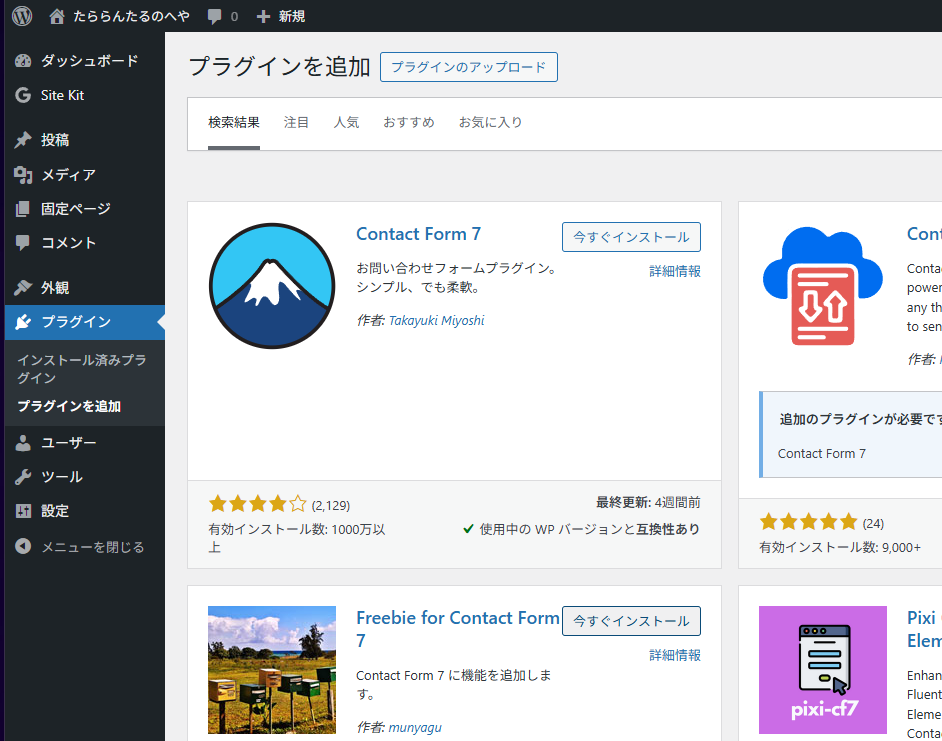
Task: Click the Site Kit Google icon
Action: click(23, 95)
